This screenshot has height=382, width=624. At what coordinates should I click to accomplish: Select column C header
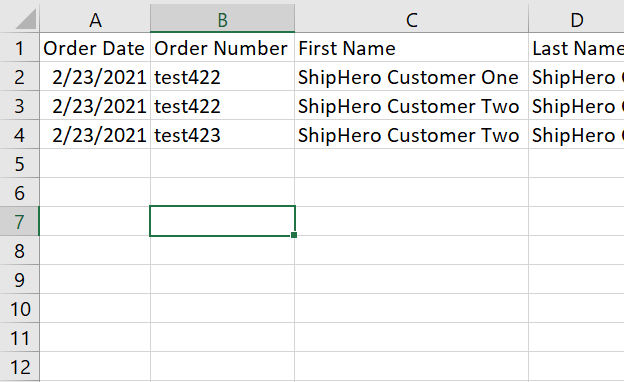pyautogui.click(x=411, y=19)
